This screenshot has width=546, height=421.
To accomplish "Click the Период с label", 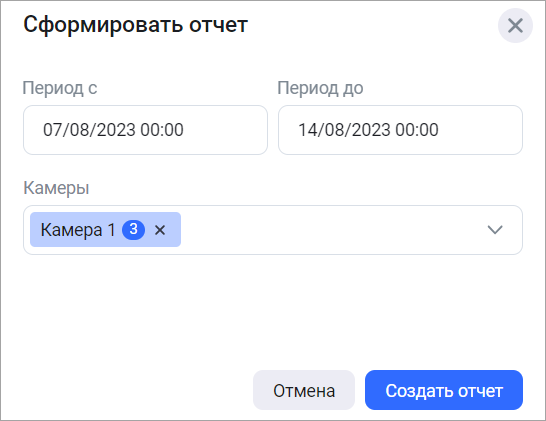I will pos(60,88).
